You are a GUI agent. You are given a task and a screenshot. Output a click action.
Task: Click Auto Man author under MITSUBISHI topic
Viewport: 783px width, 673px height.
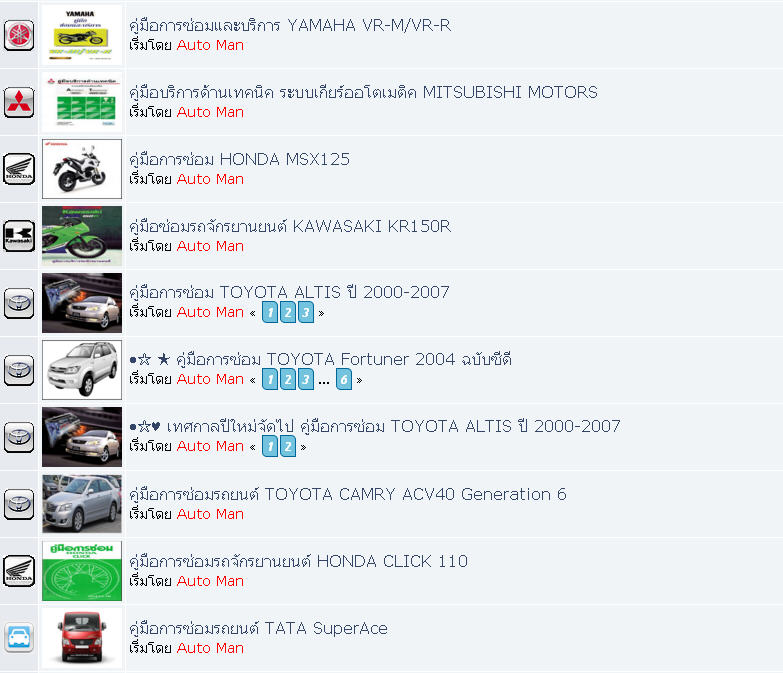tap(210, 112)
